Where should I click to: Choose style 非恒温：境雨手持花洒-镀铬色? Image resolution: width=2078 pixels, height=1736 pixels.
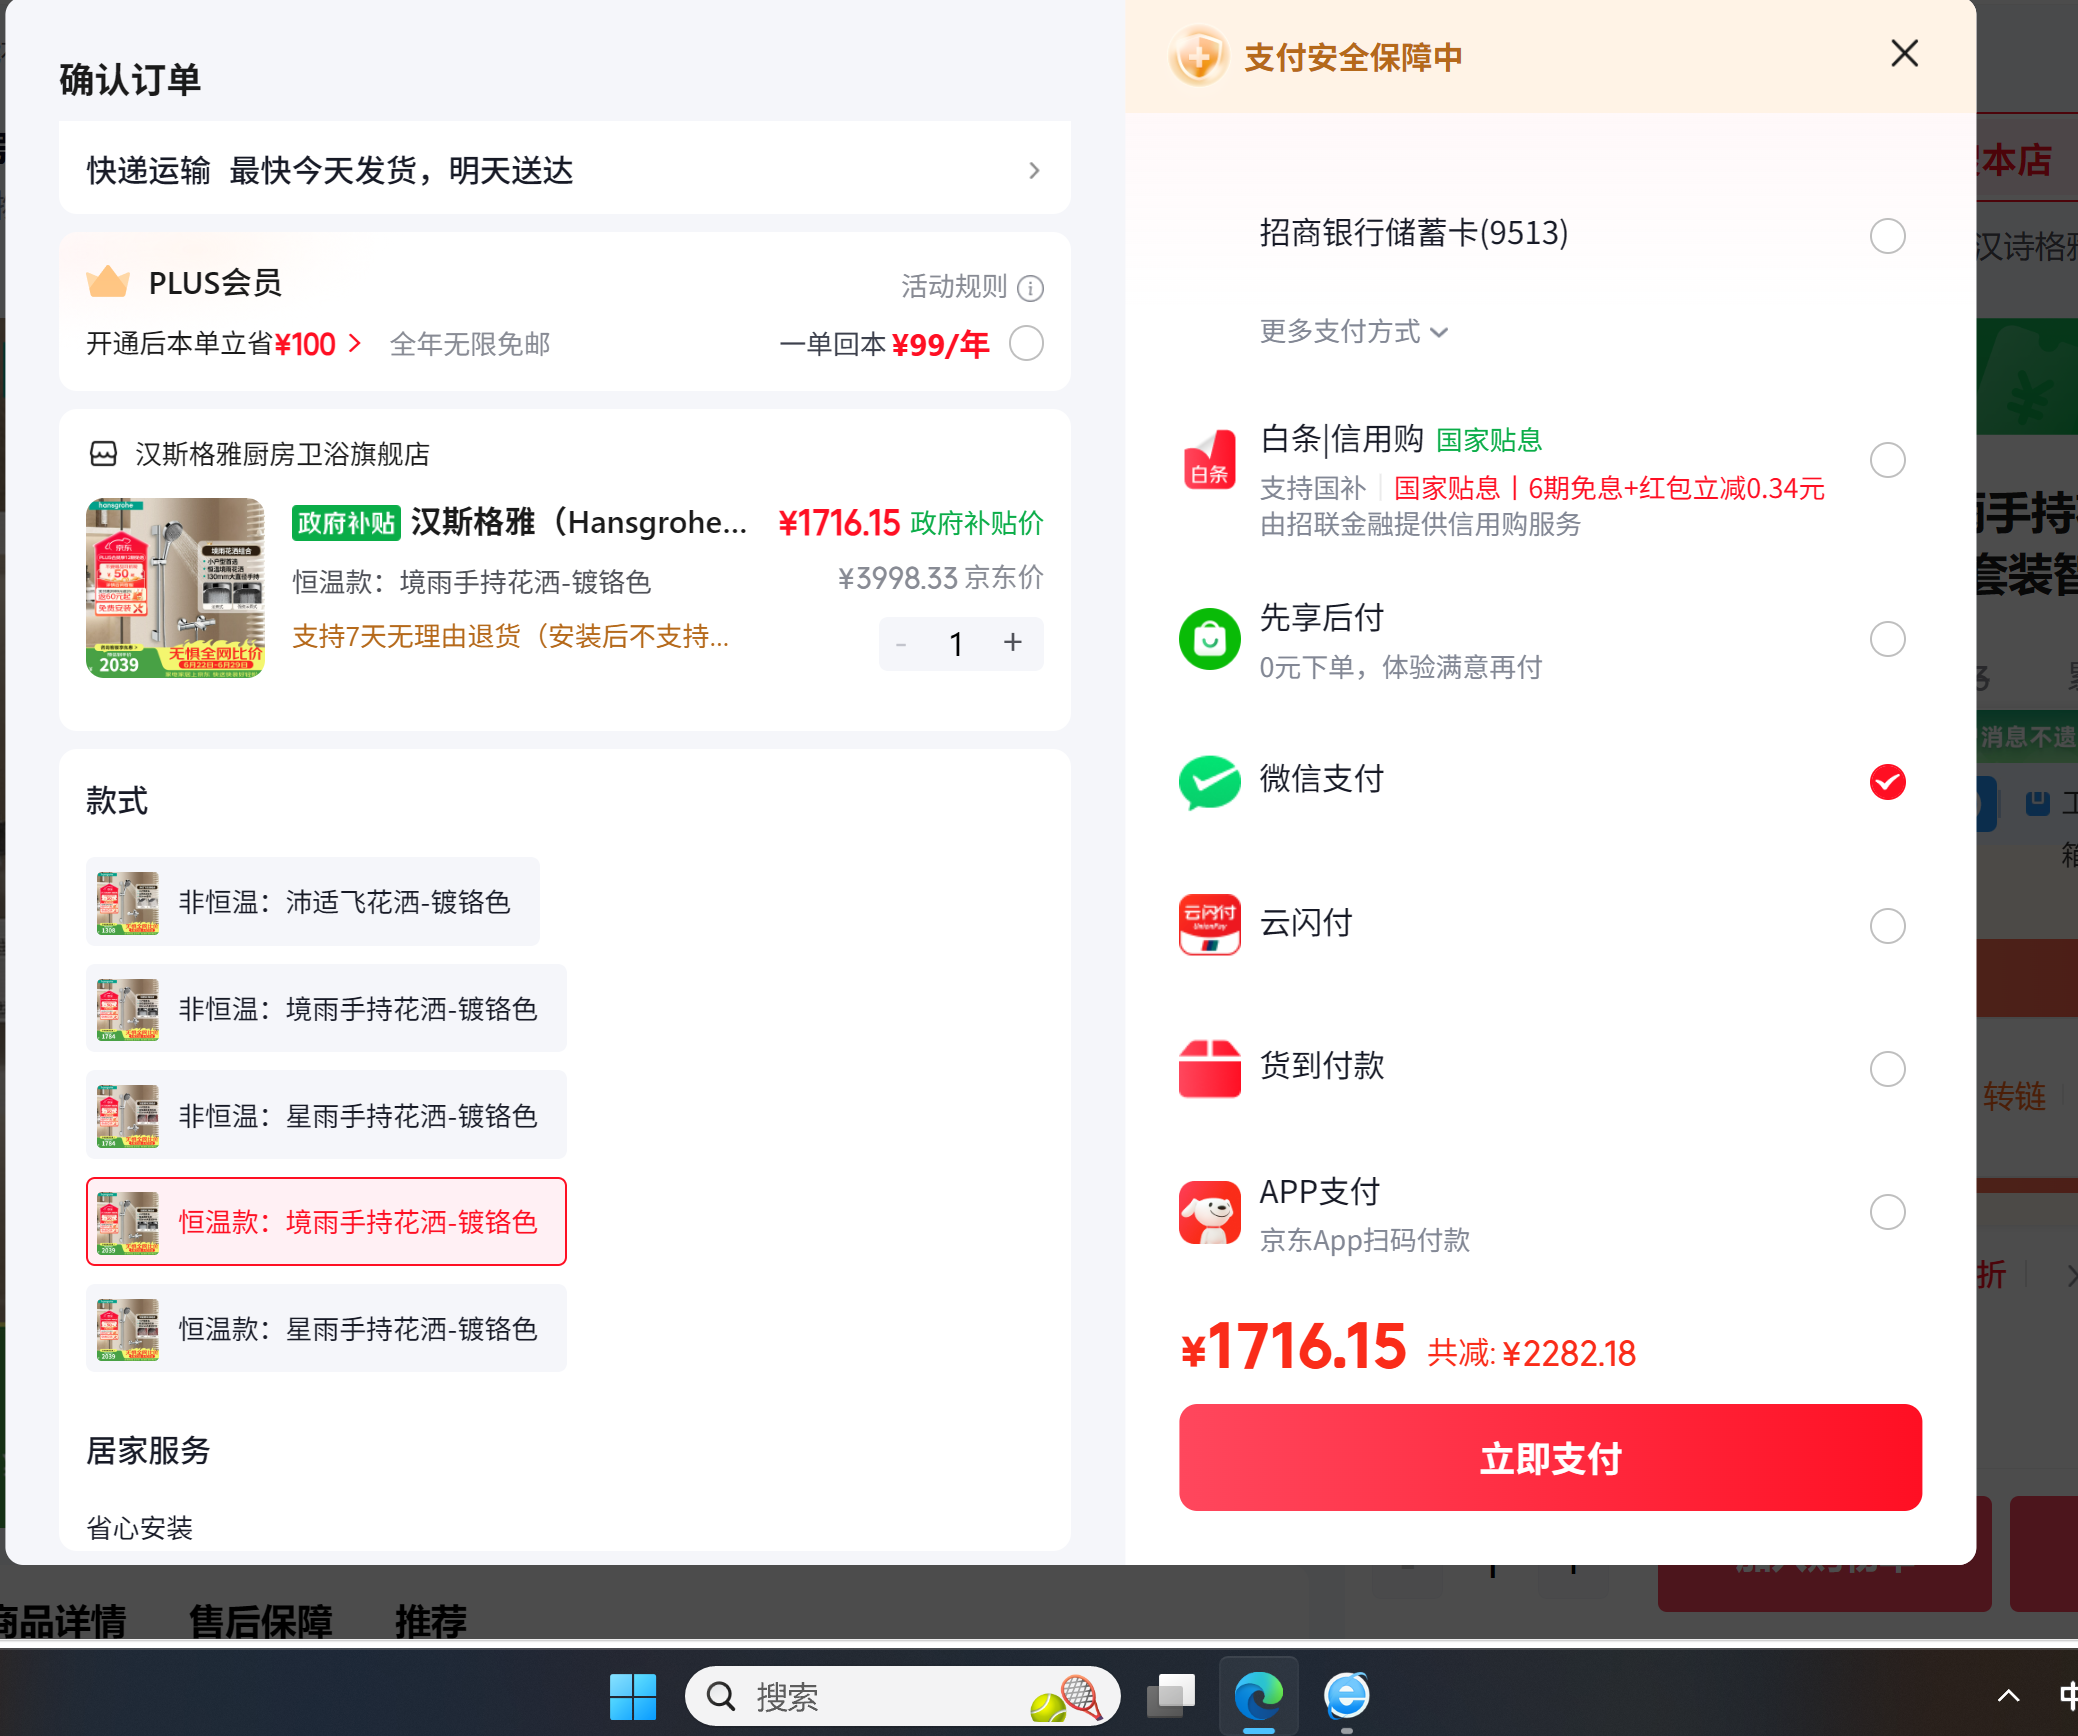[326, 1008]
